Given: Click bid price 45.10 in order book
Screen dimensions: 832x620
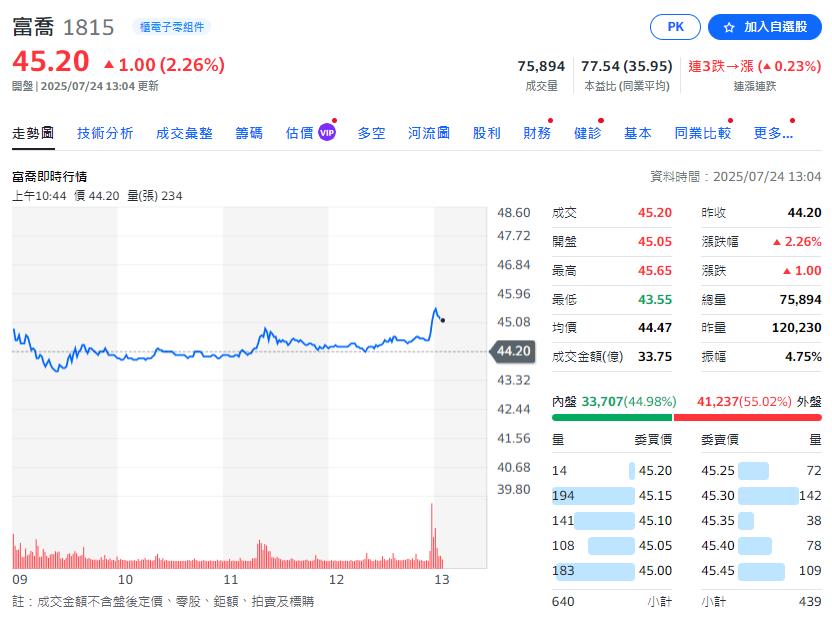Looking at the screenshot, I should click(655, 521).
